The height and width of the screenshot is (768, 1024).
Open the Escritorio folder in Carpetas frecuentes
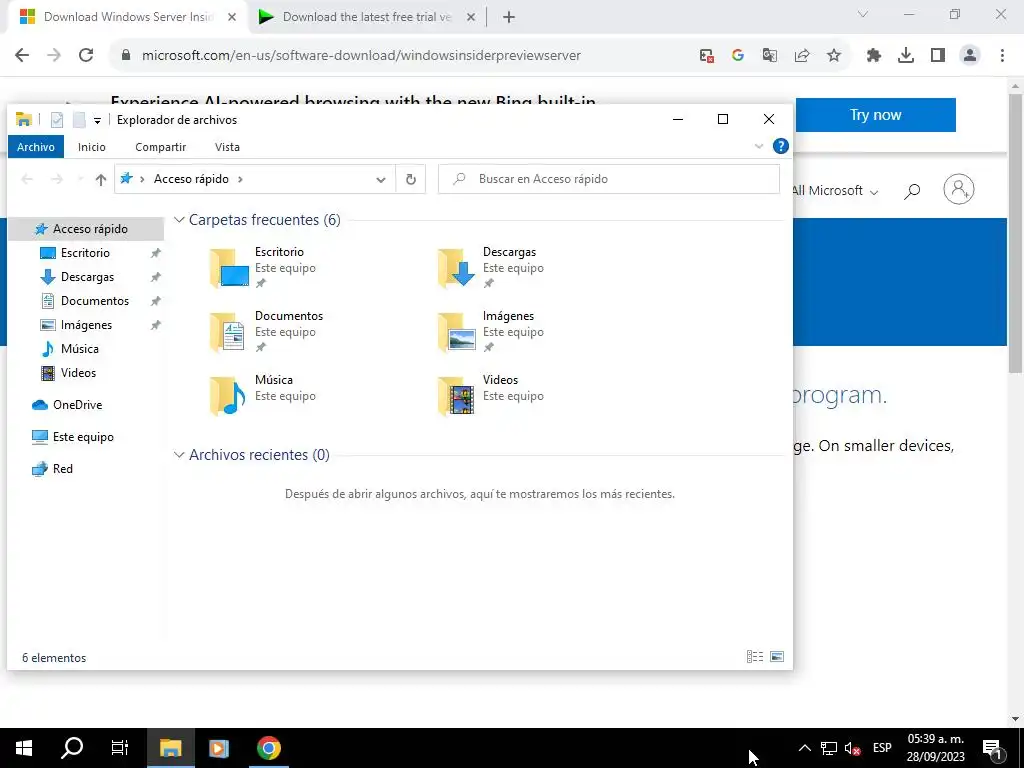pyautogui.click(x=264, y=268)
